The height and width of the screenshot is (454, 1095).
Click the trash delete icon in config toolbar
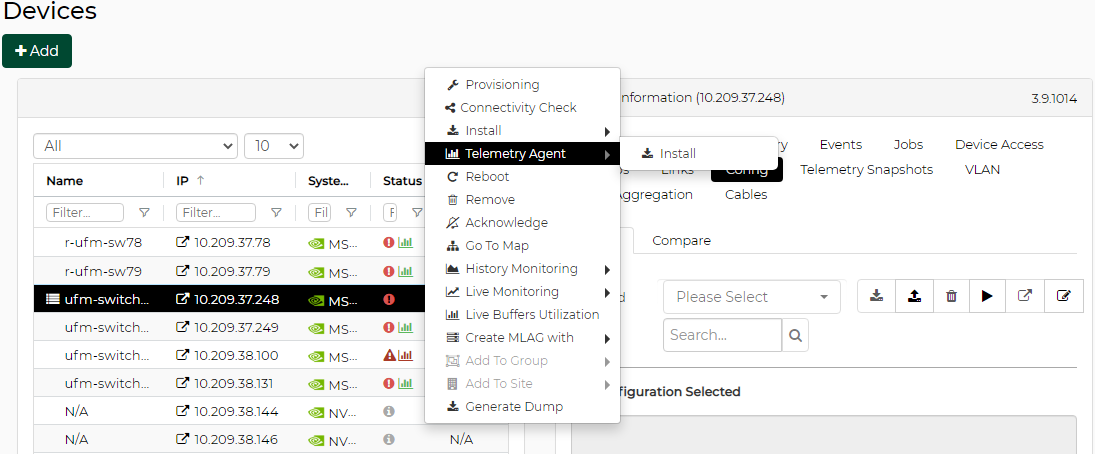[x=951, y=296]
